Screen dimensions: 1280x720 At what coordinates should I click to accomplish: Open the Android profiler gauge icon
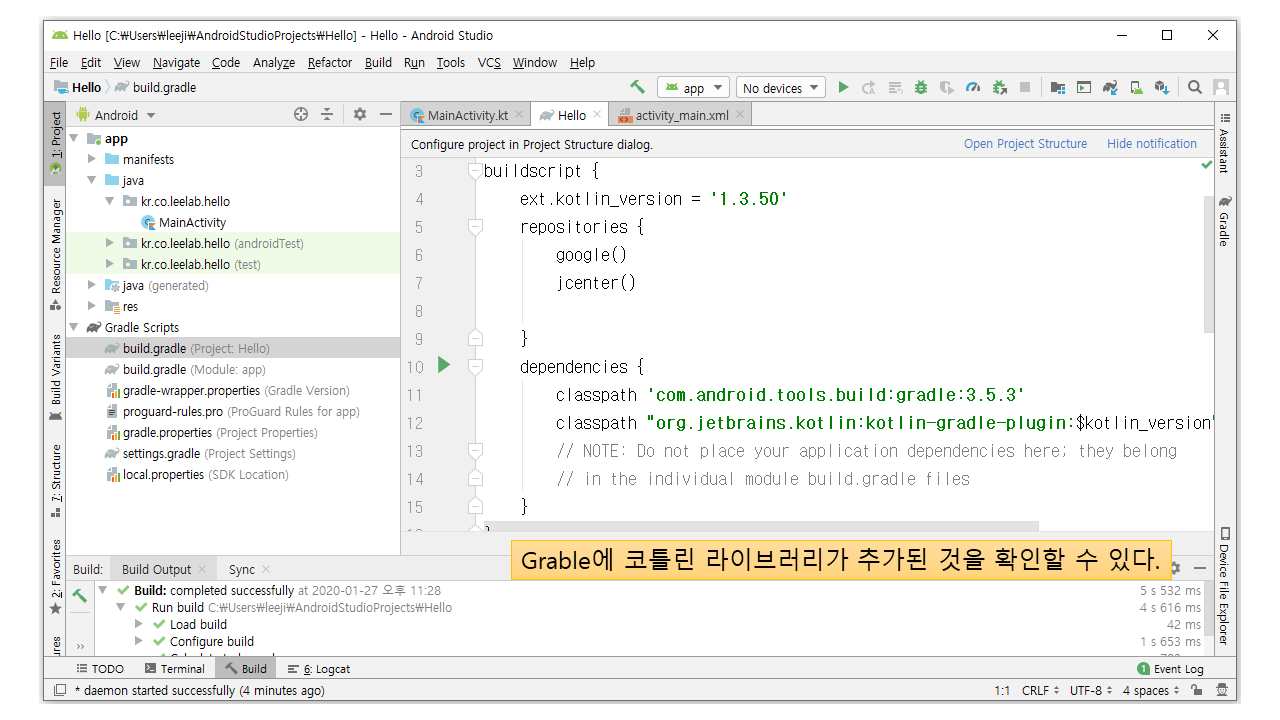click(973, 88)
